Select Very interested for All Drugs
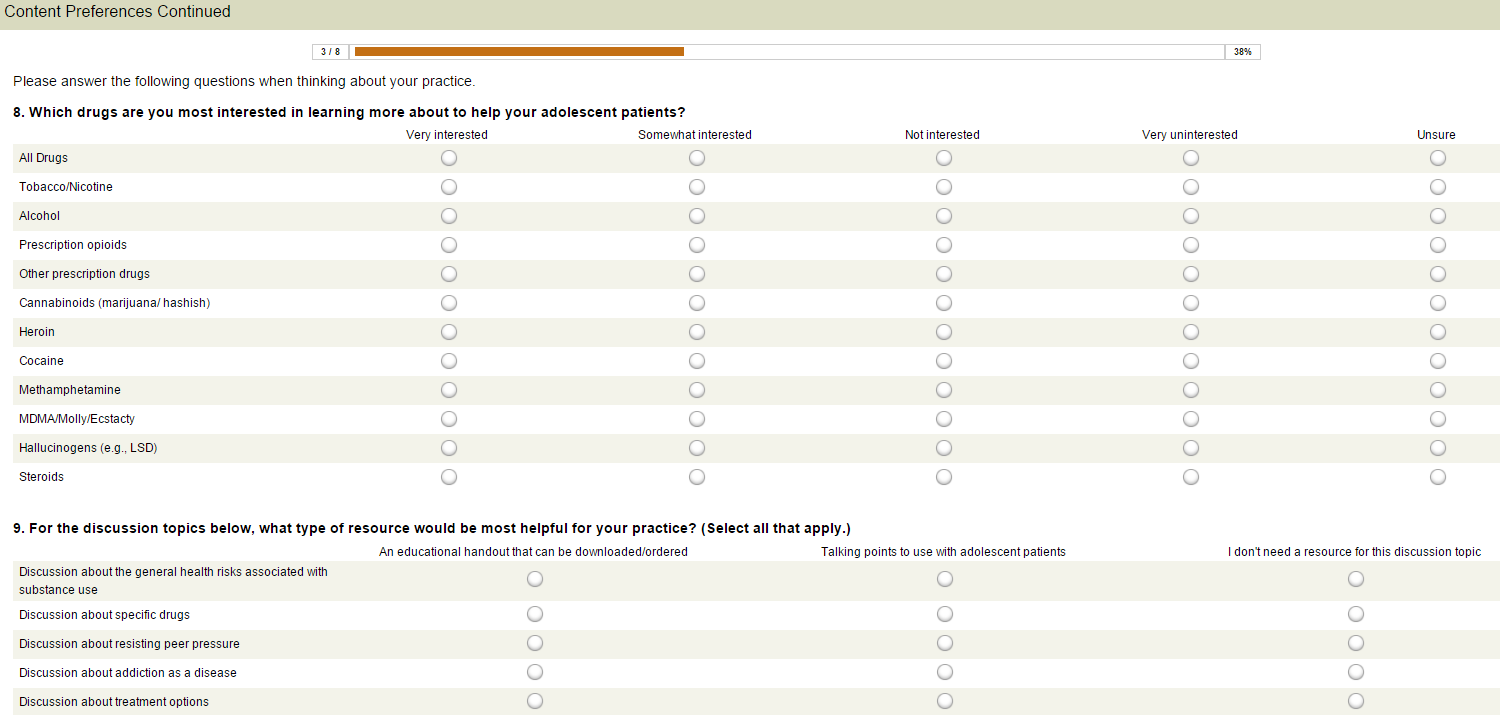This screenshot has width=1500, height=715. pos(449,158)
